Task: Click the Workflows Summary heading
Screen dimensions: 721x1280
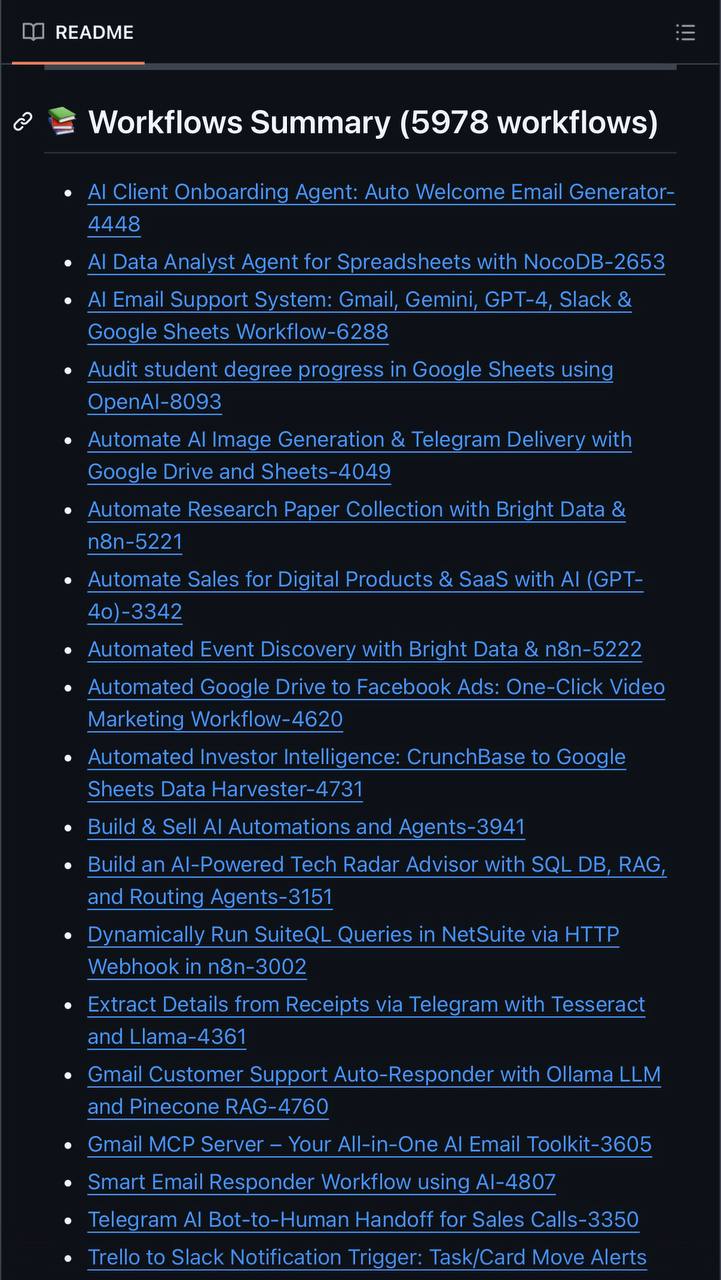Action: tap(372, 122)
